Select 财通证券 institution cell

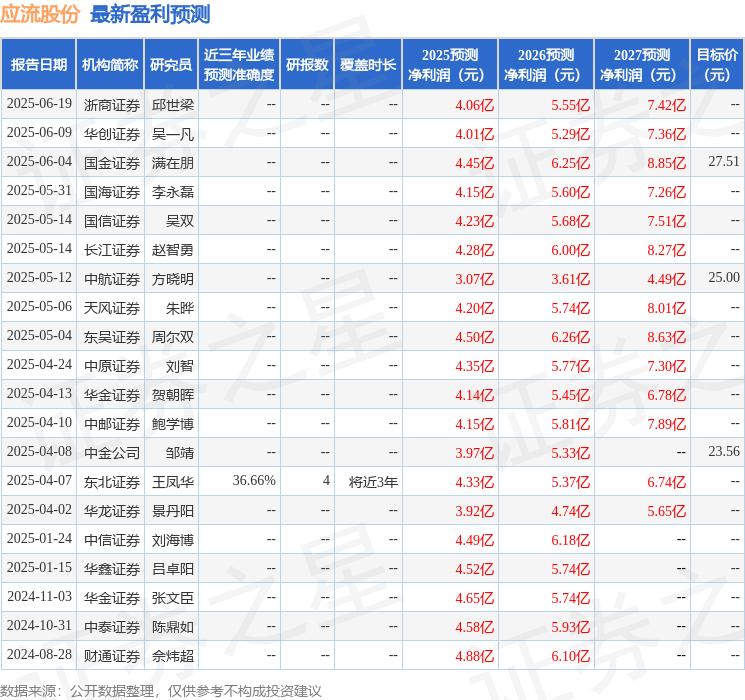(112, 656)
